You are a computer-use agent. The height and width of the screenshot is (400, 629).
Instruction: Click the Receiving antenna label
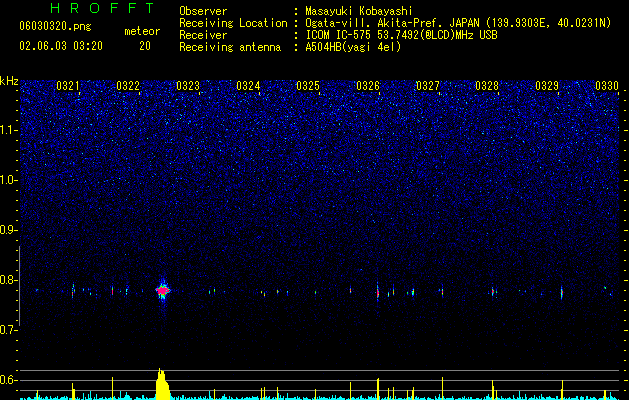[230, 47]
